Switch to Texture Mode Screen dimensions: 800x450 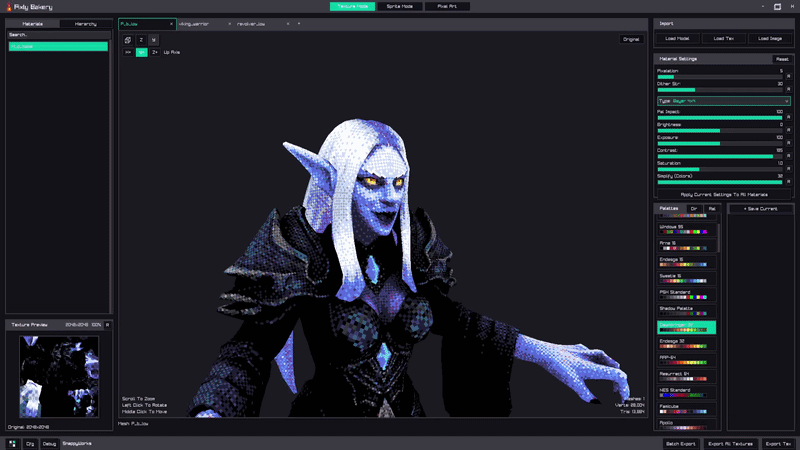[x=353, y=6]
